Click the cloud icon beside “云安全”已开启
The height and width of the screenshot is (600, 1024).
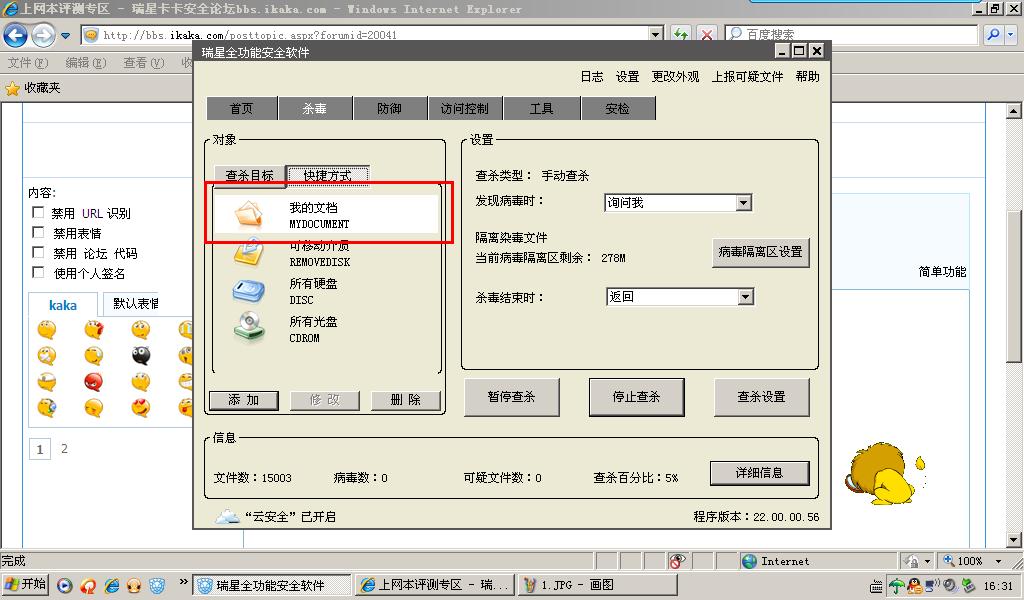227,516
